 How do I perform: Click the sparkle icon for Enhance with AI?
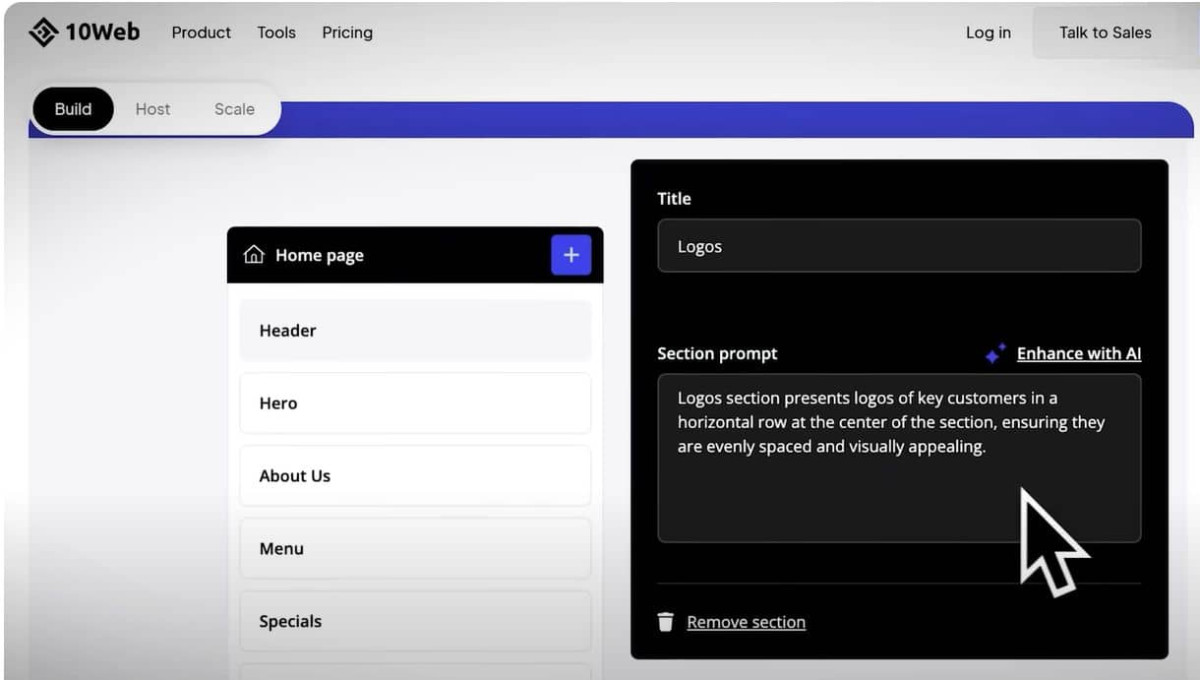click(995, 353)
